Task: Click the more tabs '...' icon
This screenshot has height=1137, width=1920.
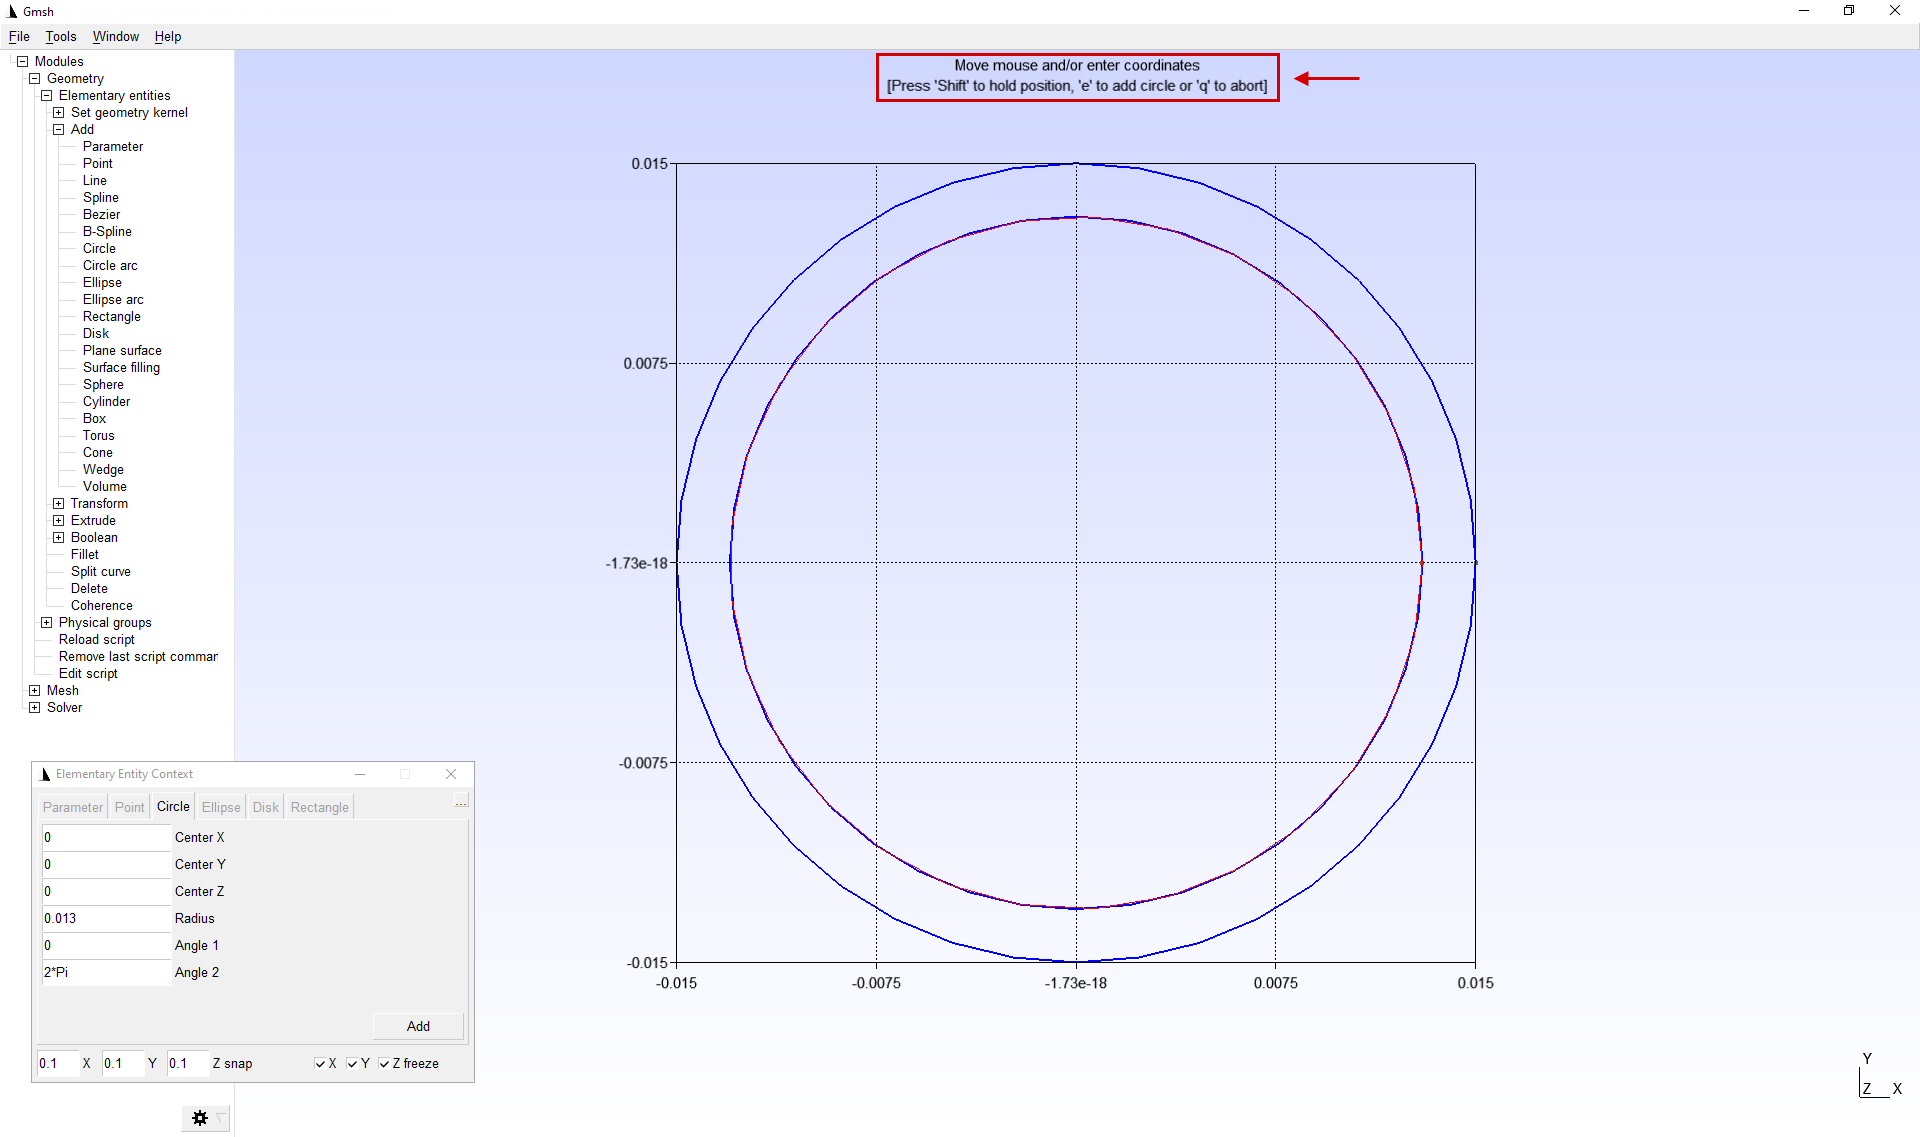Action: [x=461, y=803]
